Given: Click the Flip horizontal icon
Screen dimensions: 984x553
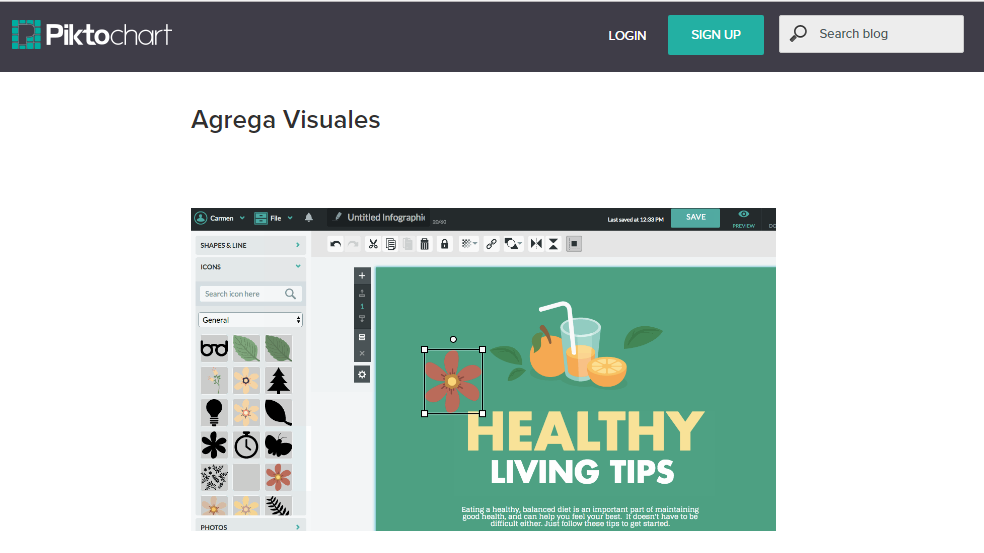Looking at the screenshot, I should tap(536, 244).
